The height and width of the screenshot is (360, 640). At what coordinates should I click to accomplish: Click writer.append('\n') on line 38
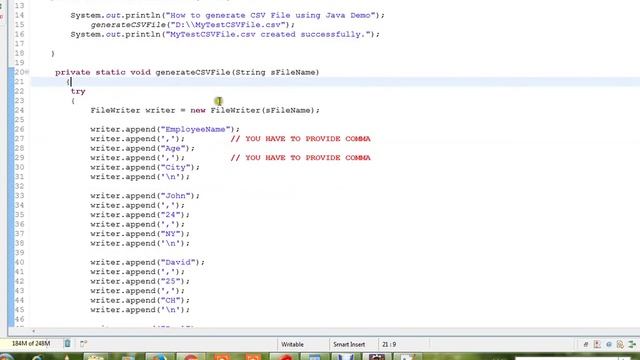point(140,244)
